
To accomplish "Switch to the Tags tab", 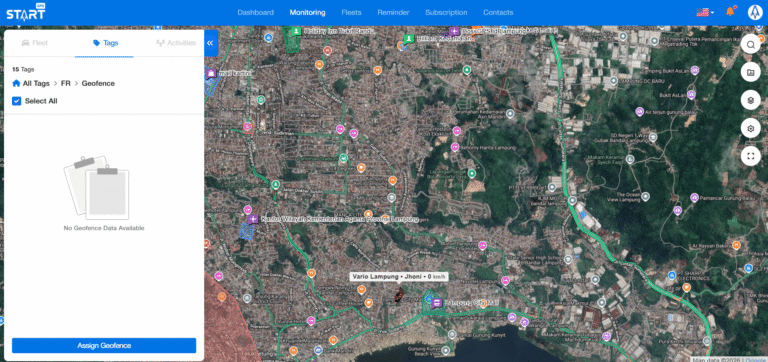I will (x=105, y=43).
